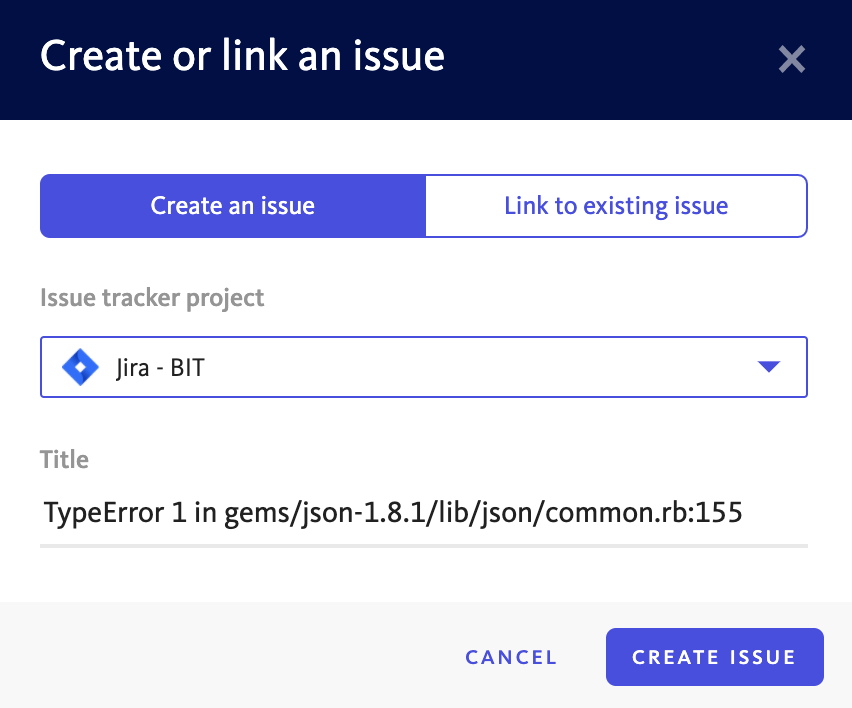Dismiss the dialog with the X icon
This screenshot has height=708, width=852.
[x=791, y=59]
